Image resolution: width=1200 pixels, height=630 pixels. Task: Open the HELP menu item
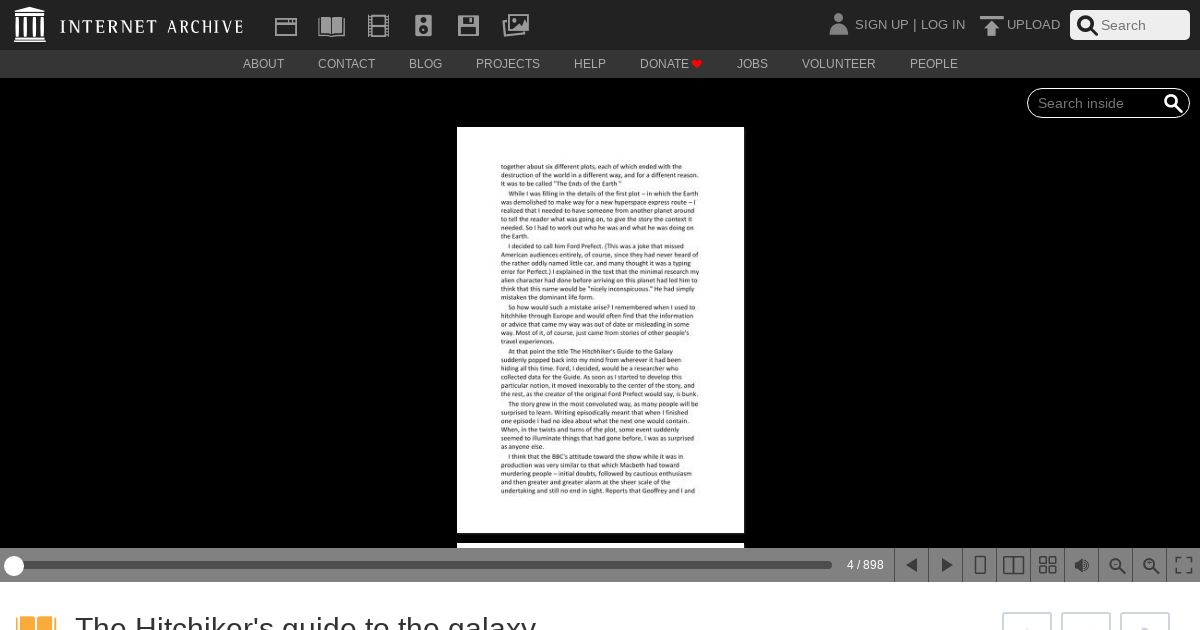590,64
